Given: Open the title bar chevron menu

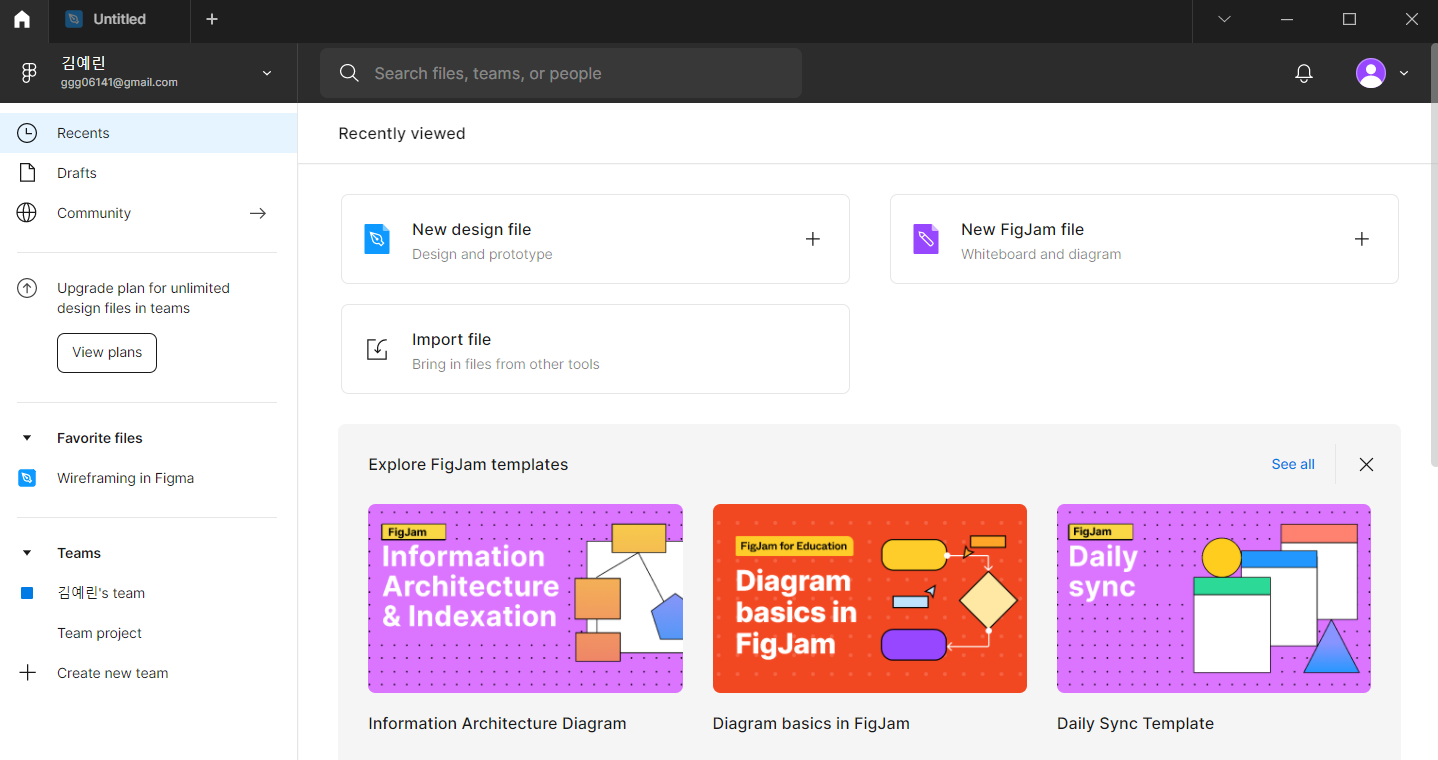Looking at the screenshot, I should pos(1224,19).
